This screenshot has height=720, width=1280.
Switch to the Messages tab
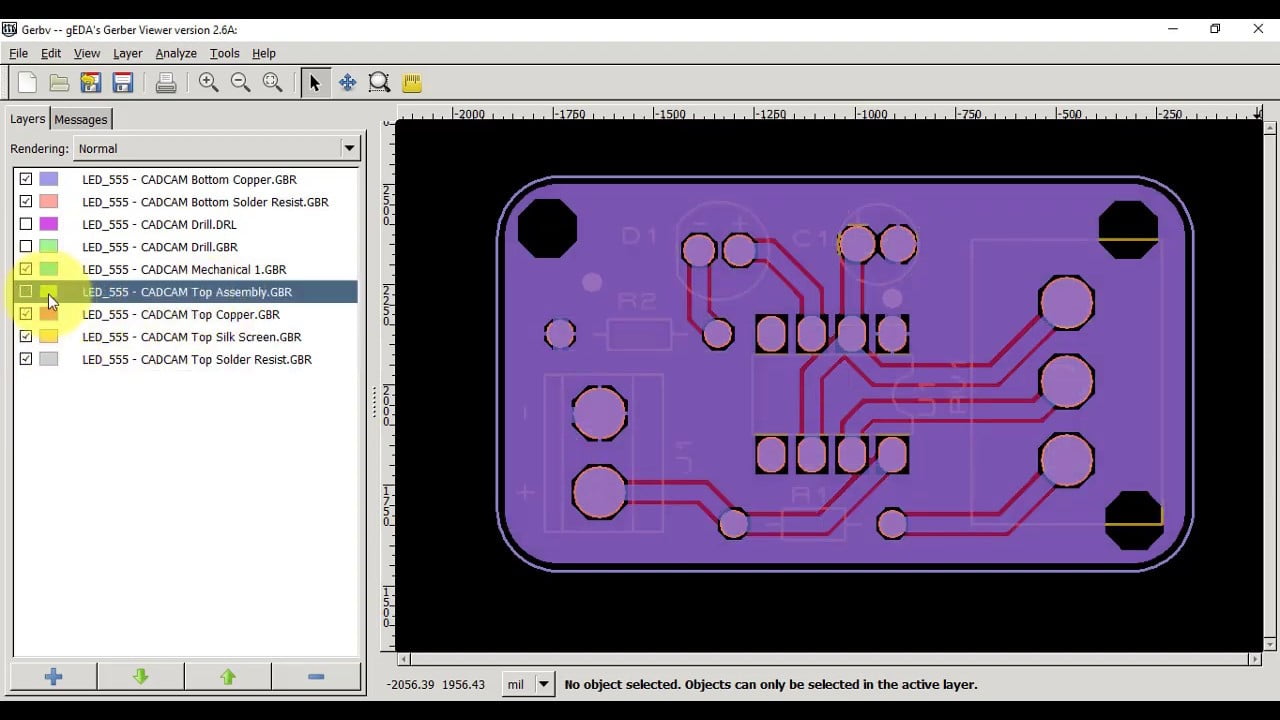(81, 119)
